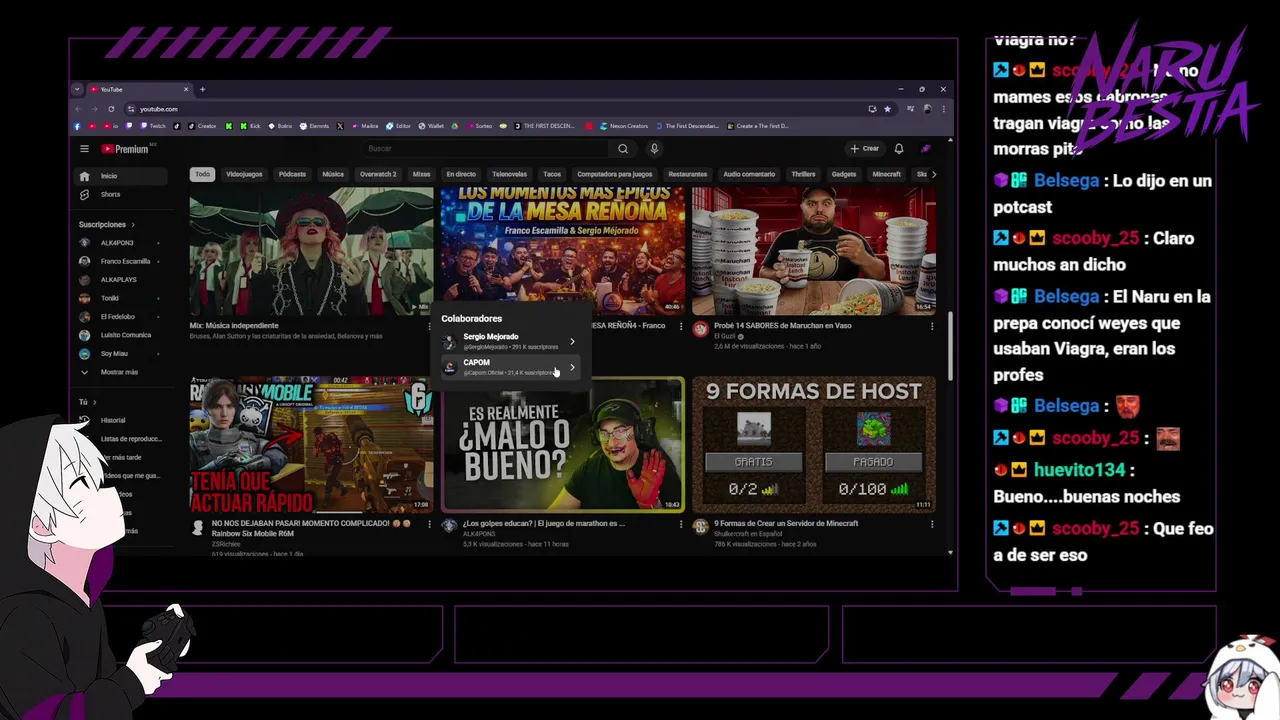This screenshot has height=720, width=1280.
Task: Open options for Rainbow Six Mobile video
Action: tap(430, 524)
